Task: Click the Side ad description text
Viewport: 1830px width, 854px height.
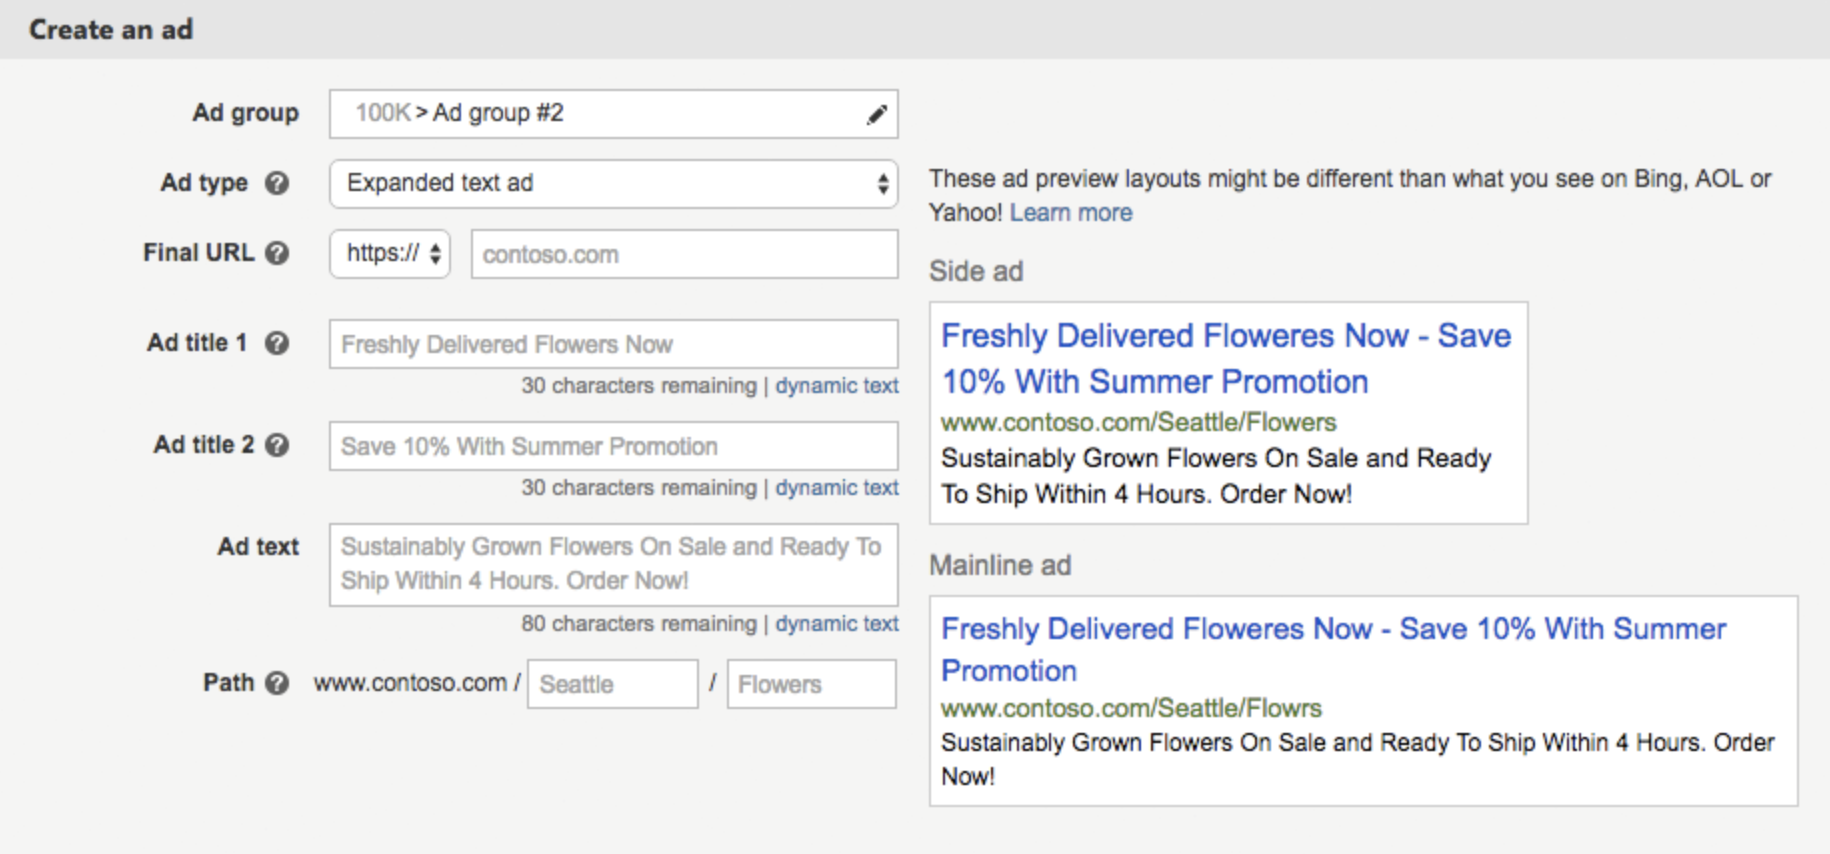Action: [x=1216, y=476]
